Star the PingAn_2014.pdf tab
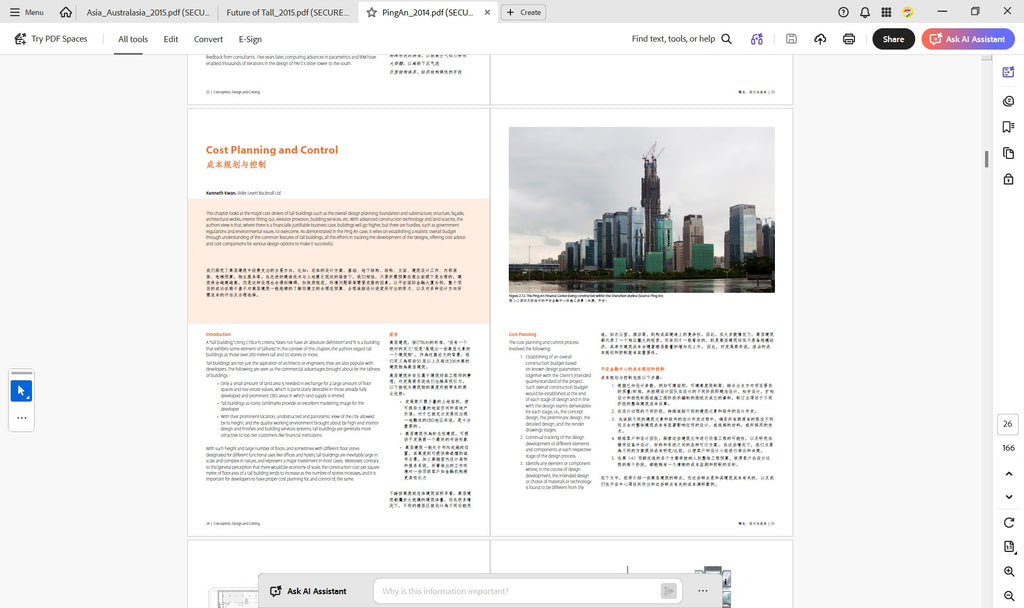The width and height of the screenshot is (1024, 608). coord(372,12)
